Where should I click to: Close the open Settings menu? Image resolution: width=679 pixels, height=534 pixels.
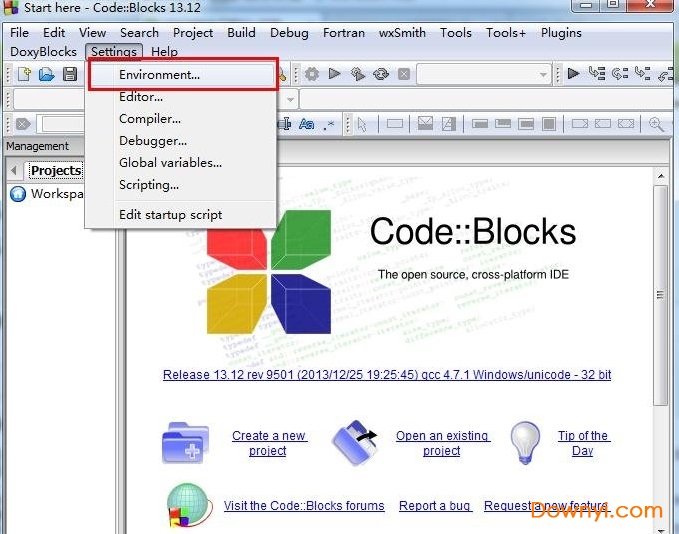point(114,52)
